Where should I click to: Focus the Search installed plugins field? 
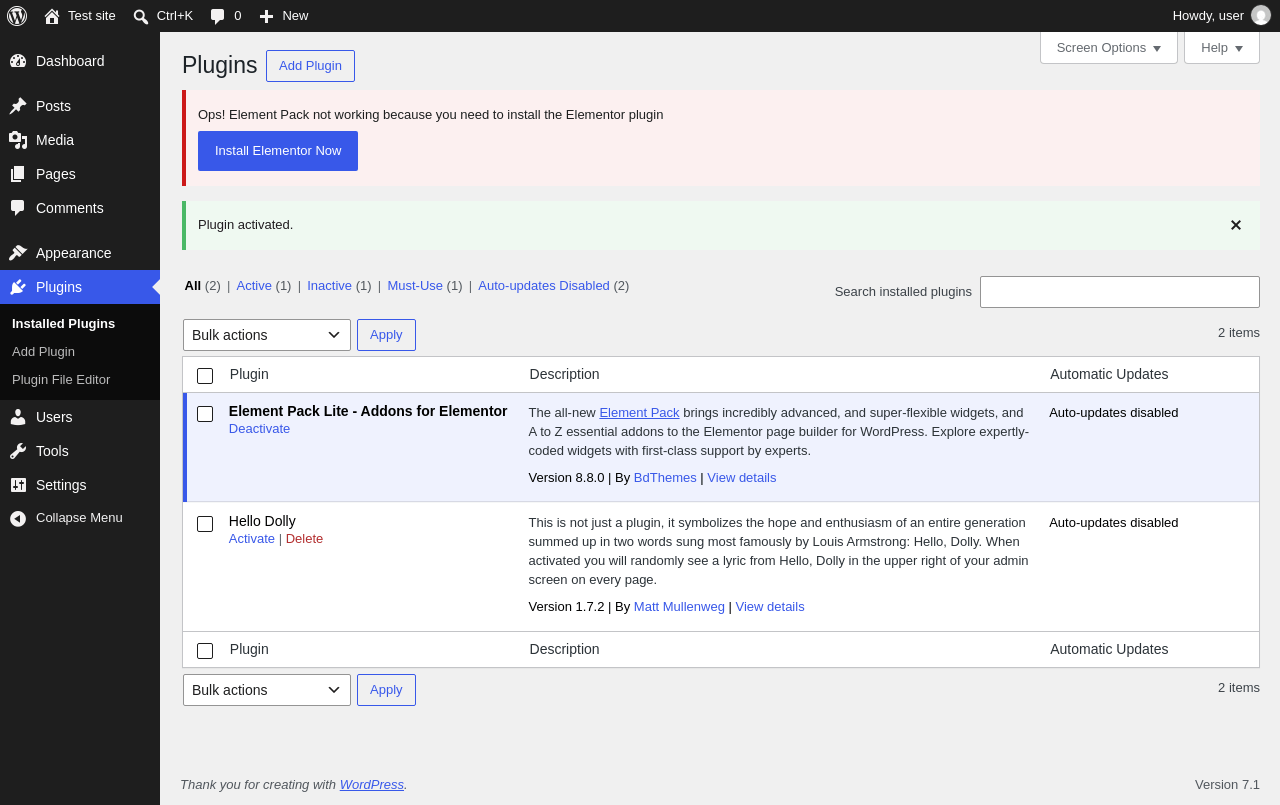tap(1120, 292)
